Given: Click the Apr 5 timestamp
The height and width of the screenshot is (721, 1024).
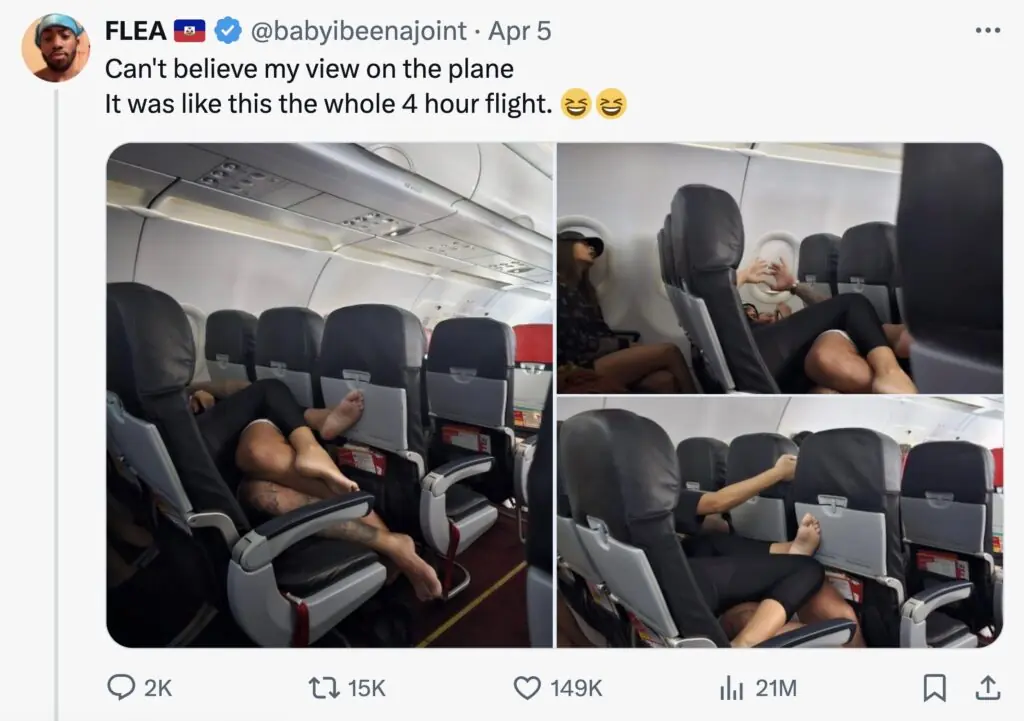Looking at the screenshot, I should [x=520, y=31].
